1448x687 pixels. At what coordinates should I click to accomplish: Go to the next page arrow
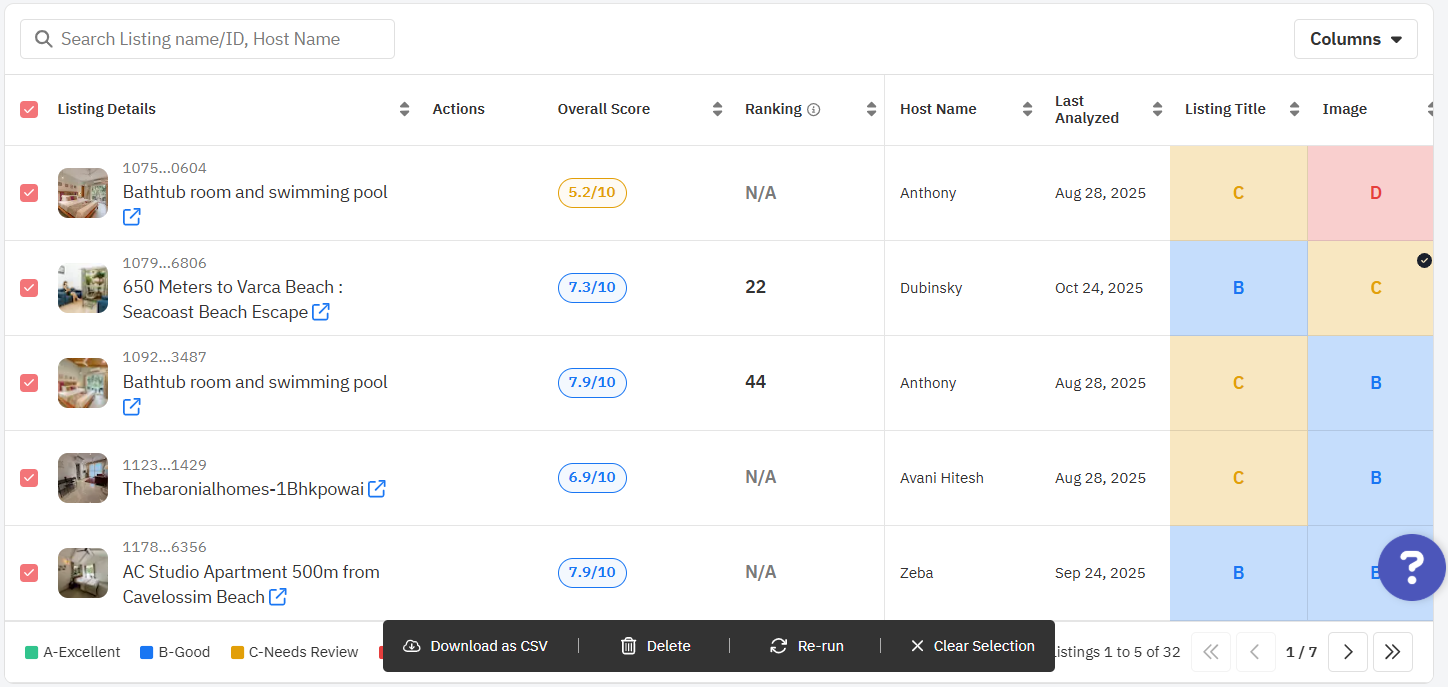pyautogui.click(x=1348, y=652)
